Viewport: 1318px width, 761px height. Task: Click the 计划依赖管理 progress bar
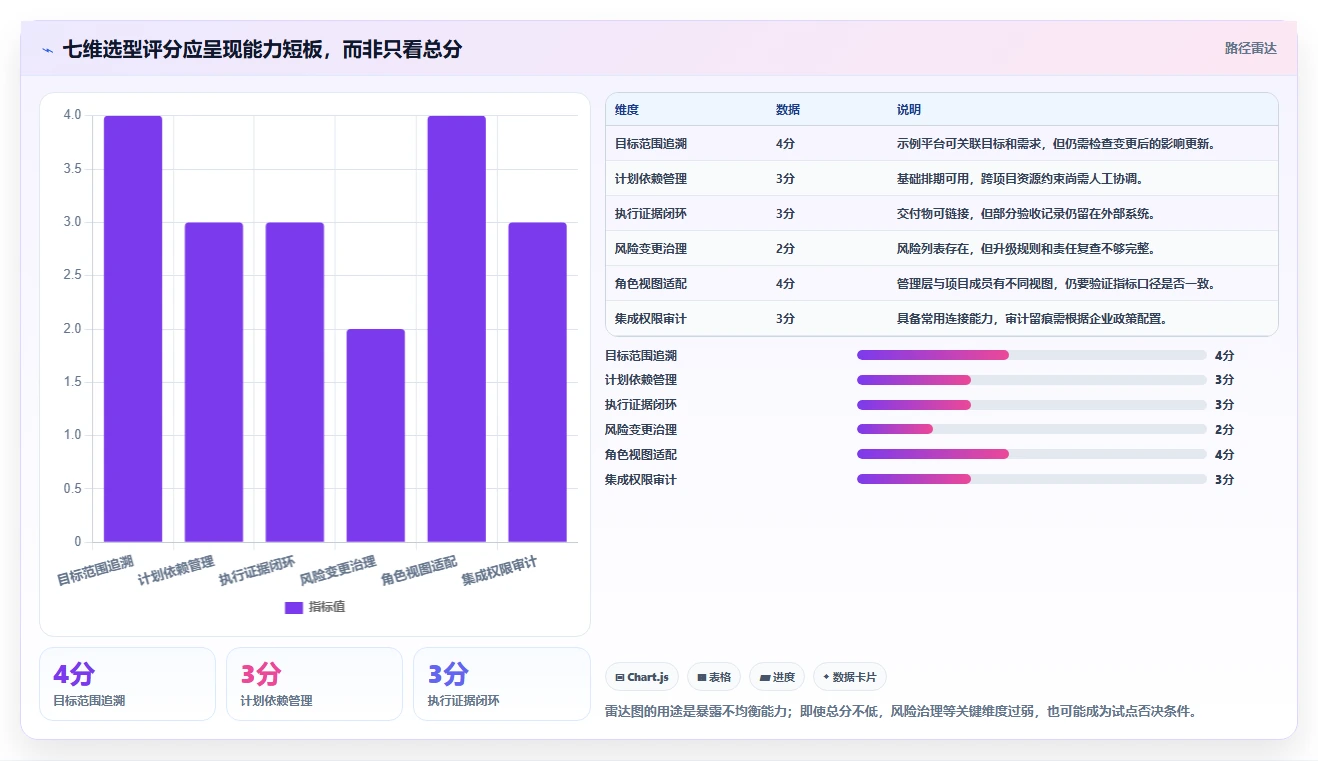(1032, 380)
